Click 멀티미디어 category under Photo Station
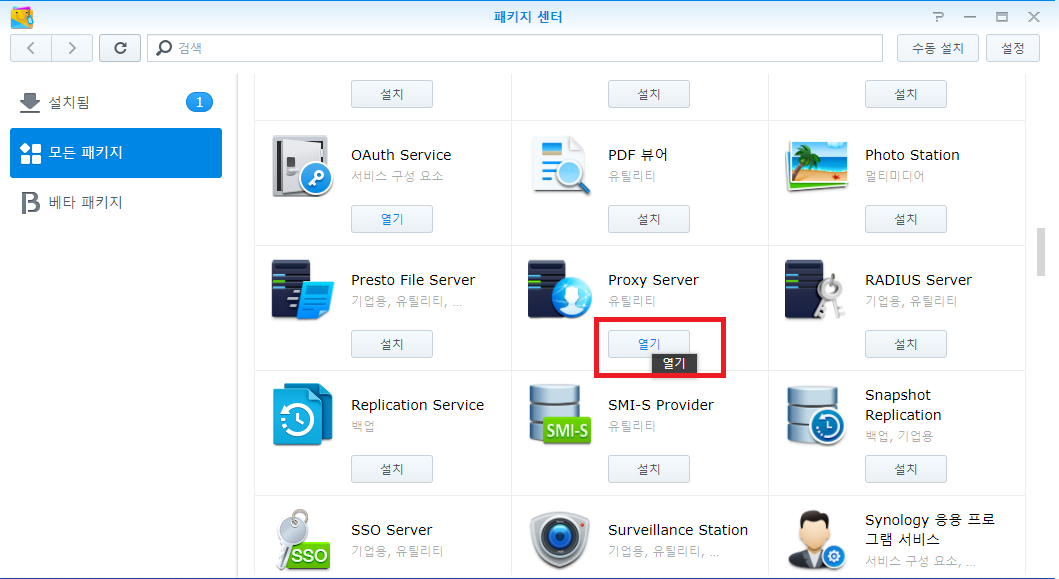 (895, 176)
